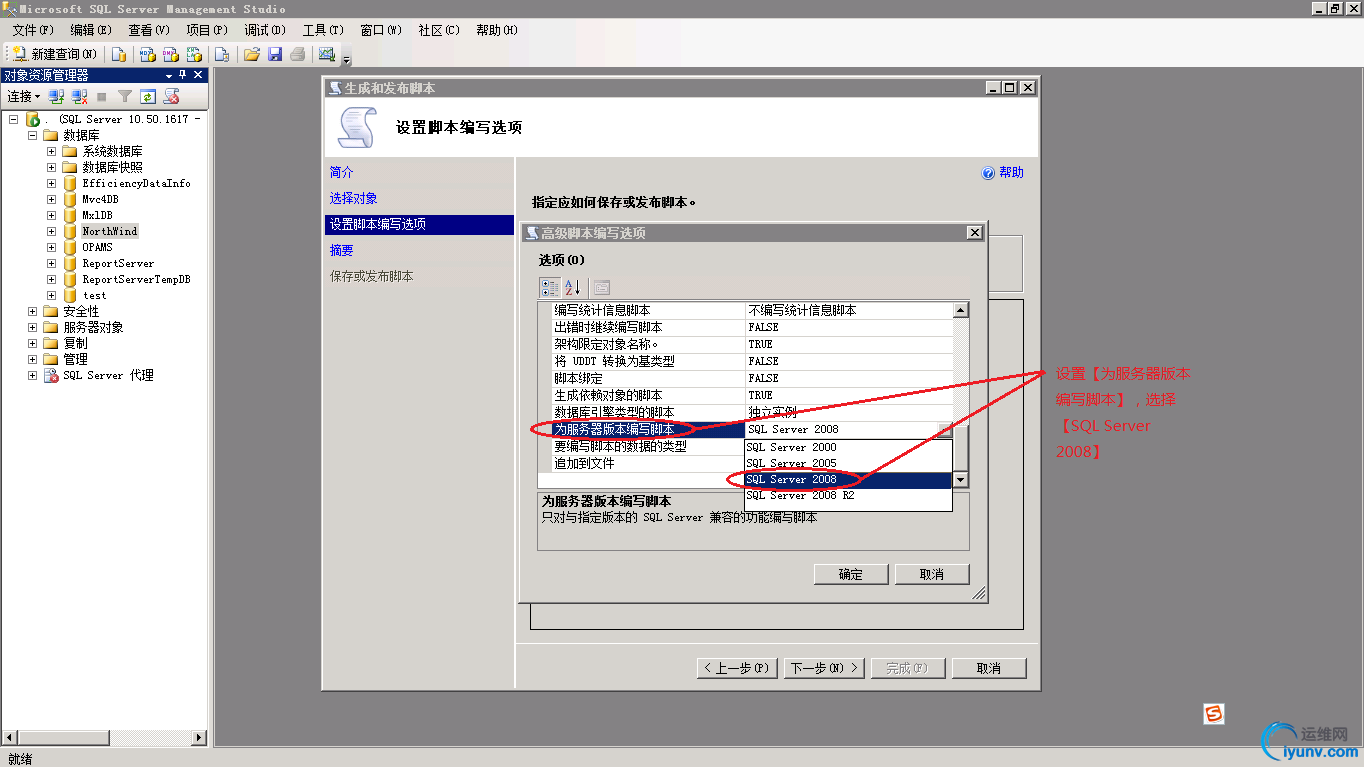1364x768 pixels.
Task: Click the Disconnect server icon
Action: [x=80, y=96]
